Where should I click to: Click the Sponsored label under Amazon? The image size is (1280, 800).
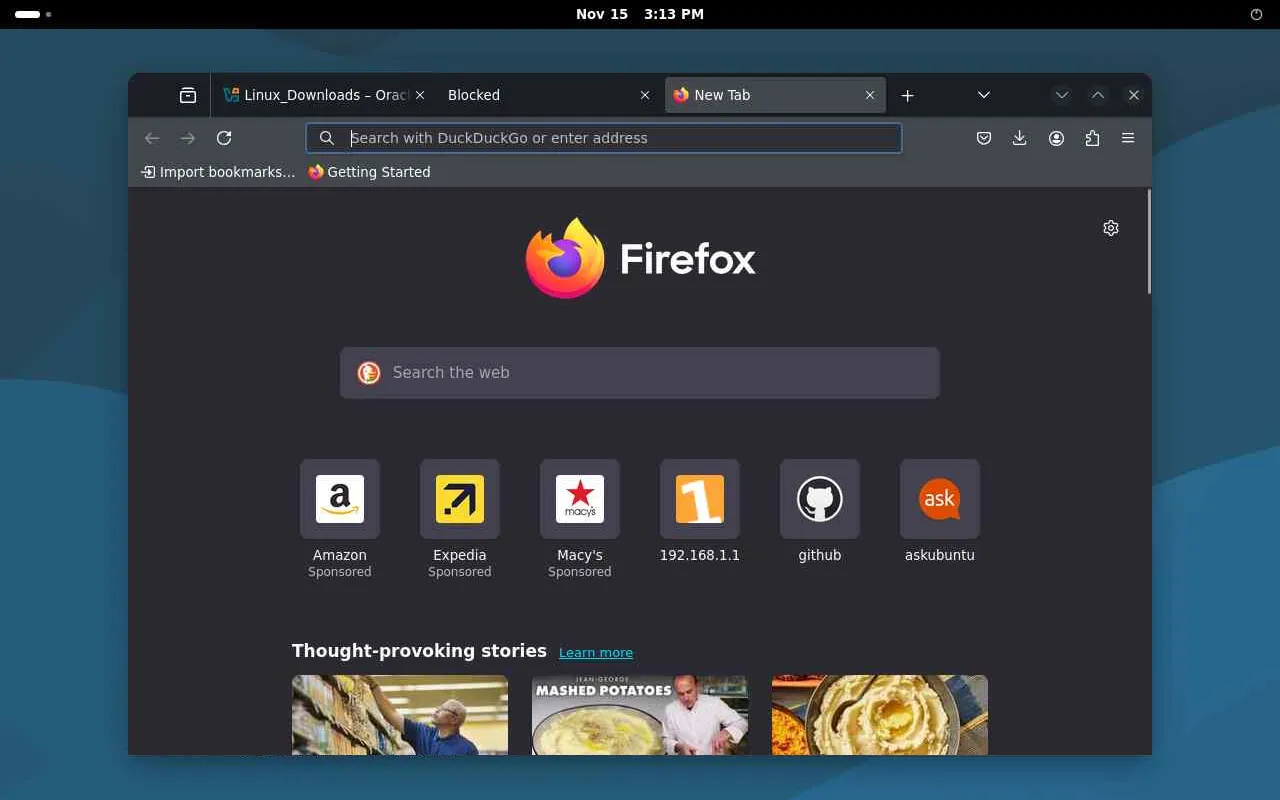pos(340,572)
